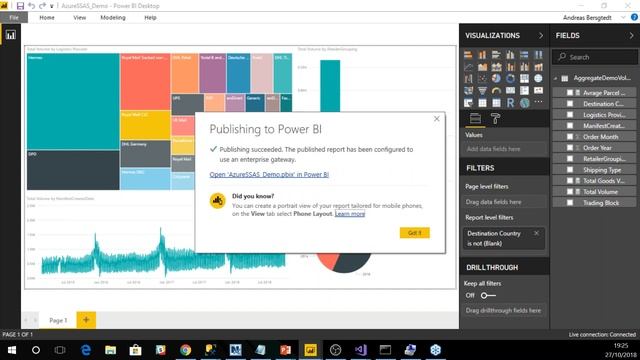Tick the Trading Block field checkbox
Viewport: 640px width, 360px height.
click(570, 202)
